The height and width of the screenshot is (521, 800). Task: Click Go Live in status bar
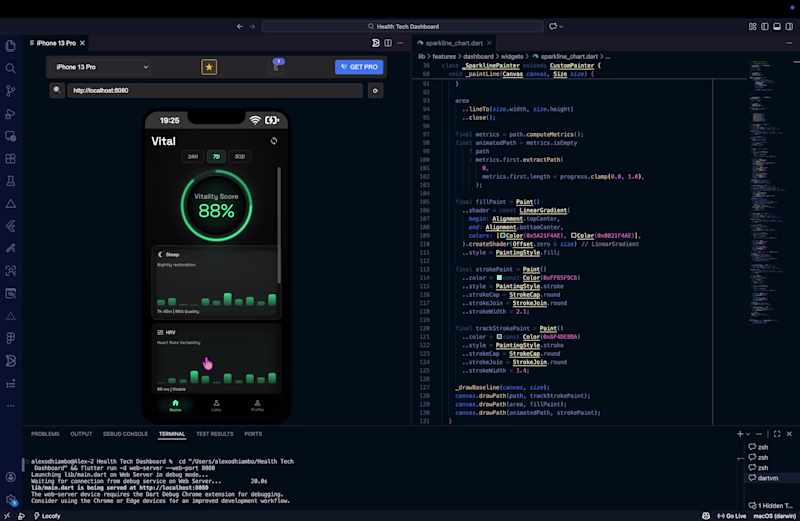pos(731,515)
